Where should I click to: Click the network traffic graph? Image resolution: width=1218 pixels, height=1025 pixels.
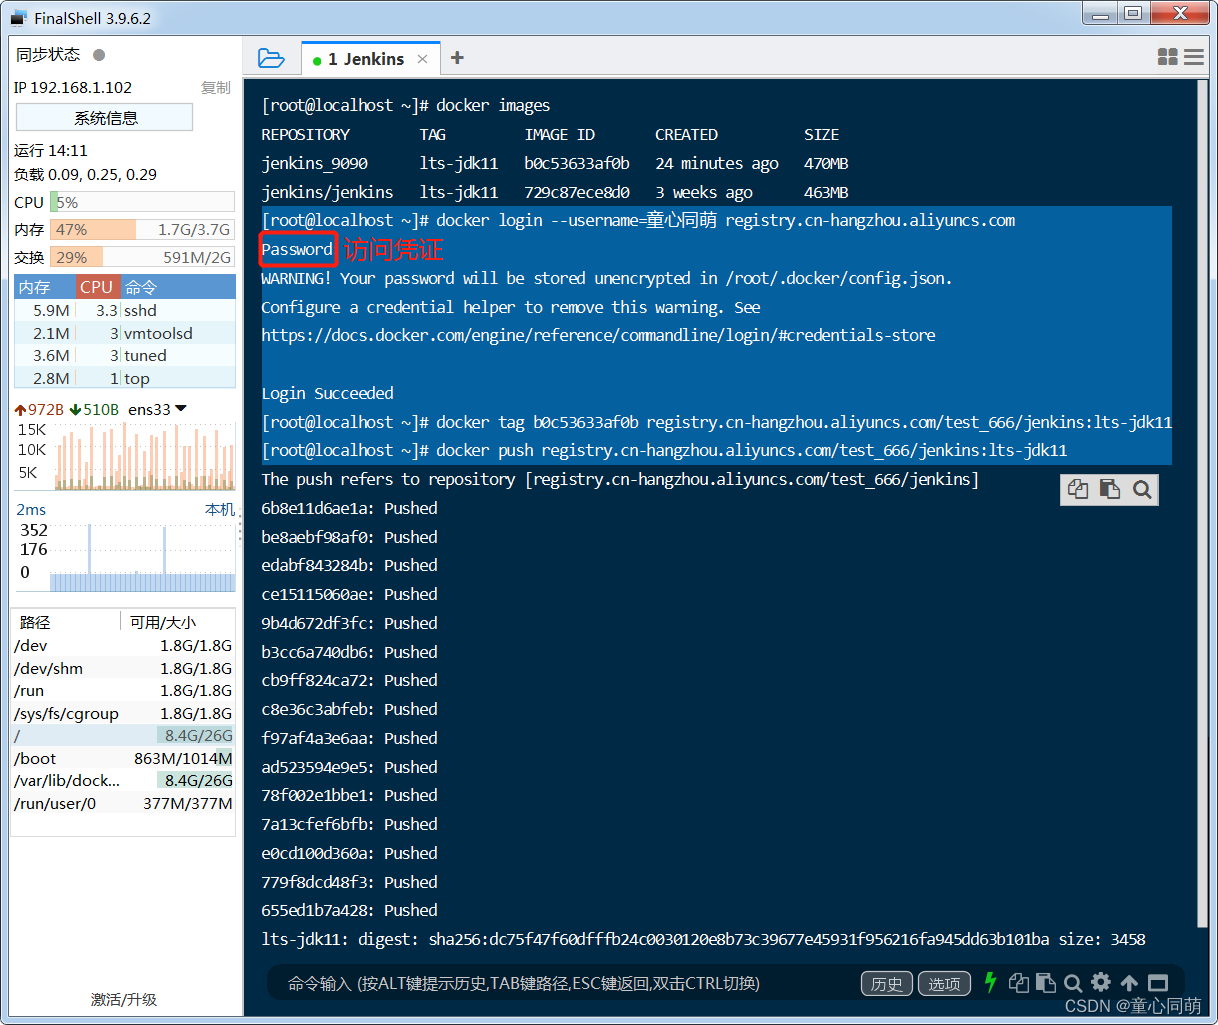pyautogui.click(x=145, y=455)
